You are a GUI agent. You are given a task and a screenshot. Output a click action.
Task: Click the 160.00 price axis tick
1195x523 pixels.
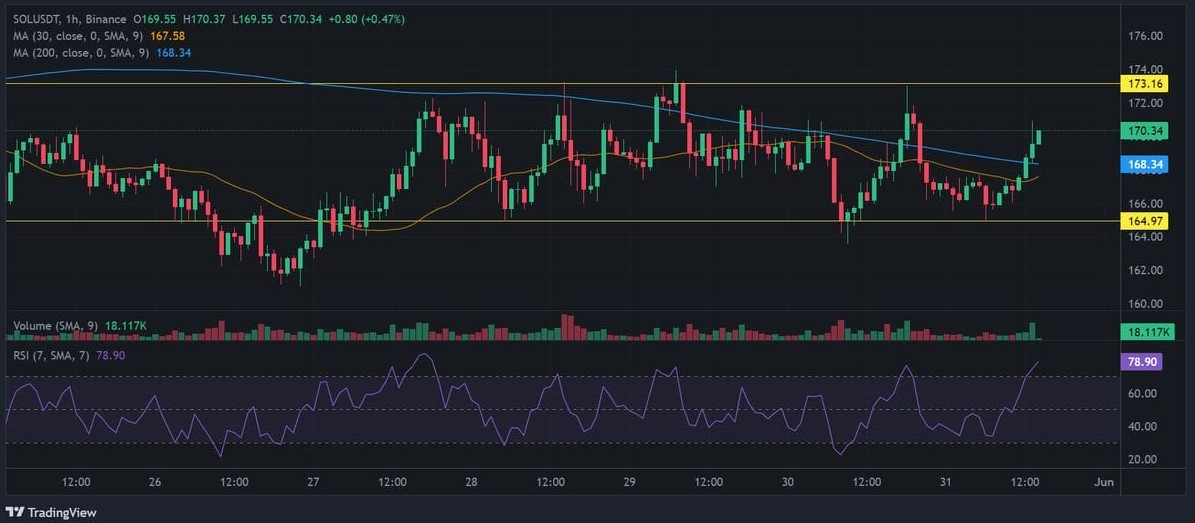(x=1145, y=303)
